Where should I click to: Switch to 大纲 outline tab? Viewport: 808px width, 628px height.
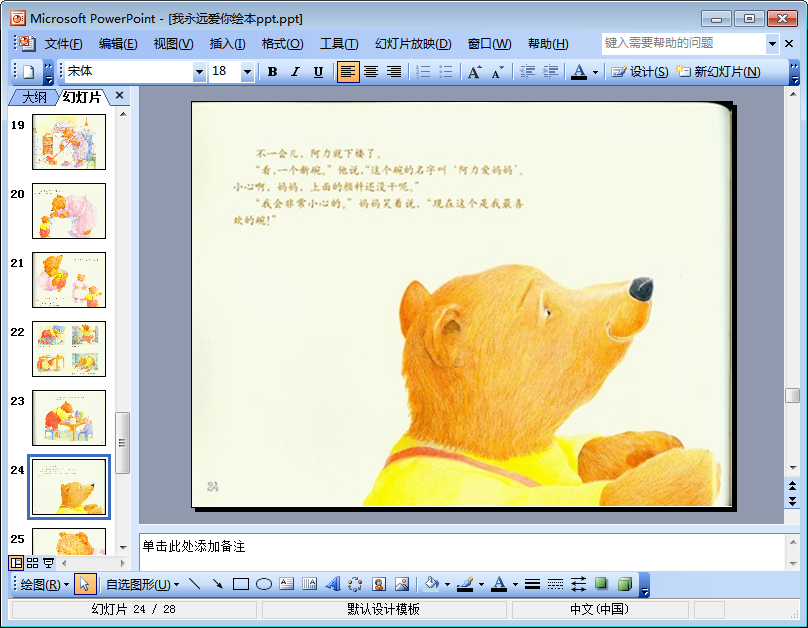tap(34, 97)
